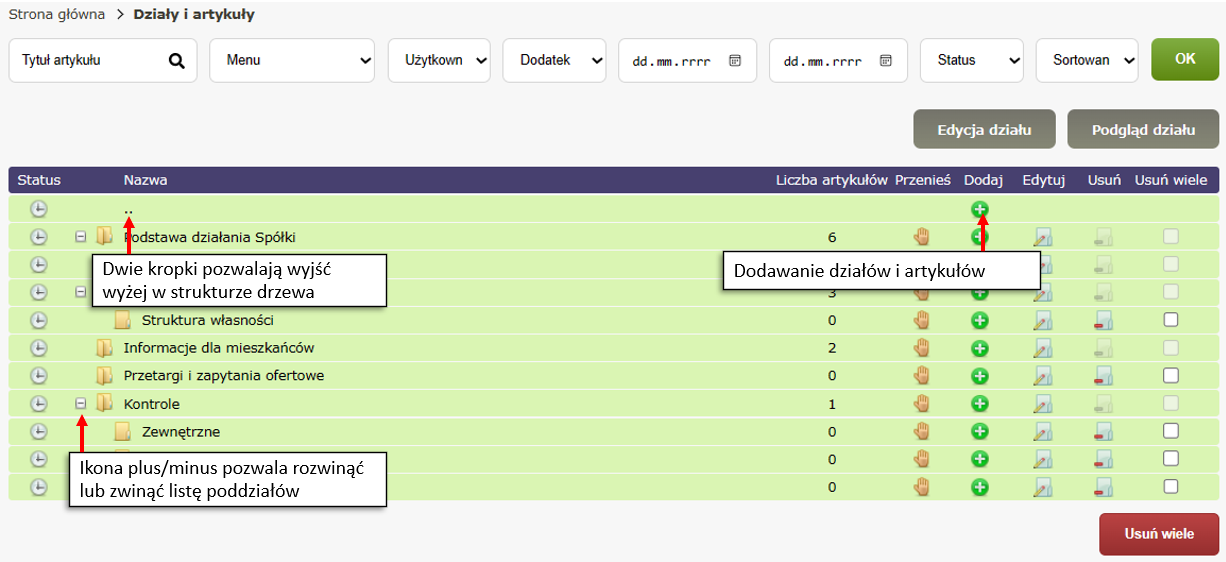Viewport: 1226px width, 562px height.
Task: Open the Status dropdown filter
Action: pos(971,60)
